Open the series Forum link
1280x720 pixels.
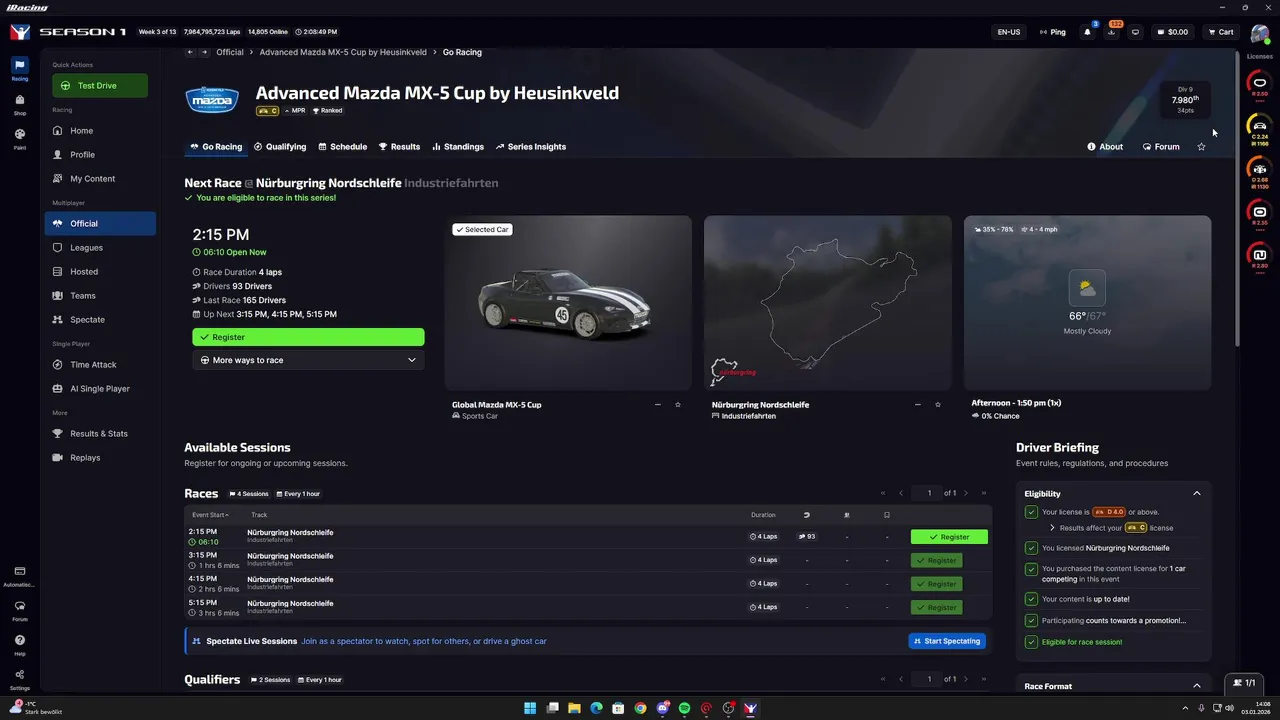click(x=1161, y=147)
